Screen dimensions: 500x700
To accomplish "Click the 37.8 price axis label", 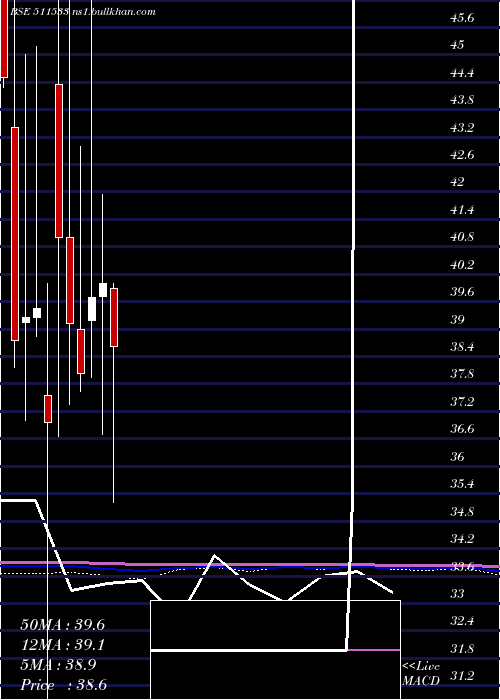I will 462,374.
